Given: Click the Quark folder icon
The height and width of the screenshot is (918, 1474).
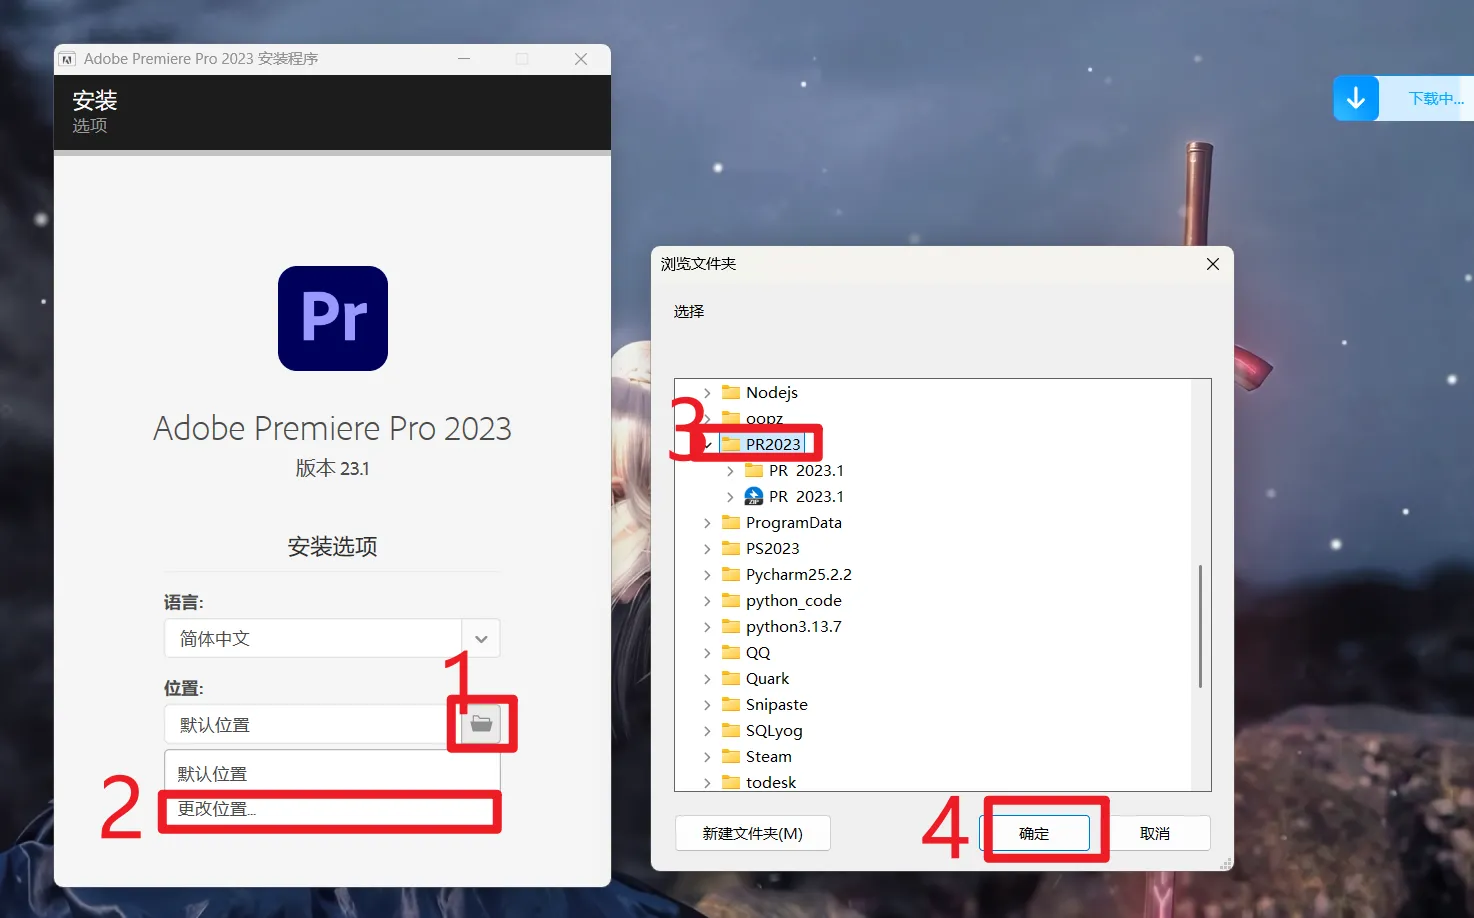Looking at the screenshot, I should [731, 678].
